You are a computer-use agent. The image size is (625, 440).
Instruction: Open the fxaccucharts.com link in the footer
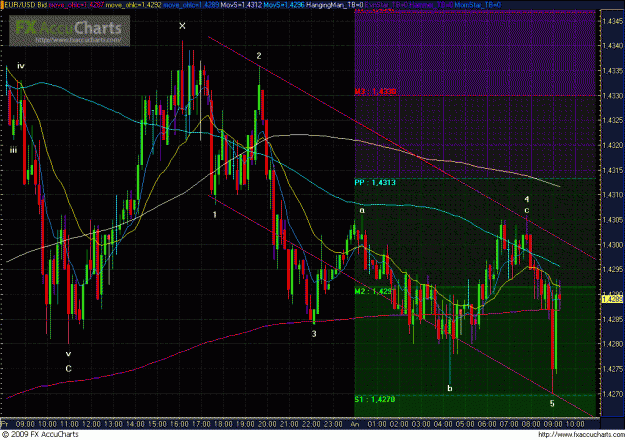[x=581, y=434]
